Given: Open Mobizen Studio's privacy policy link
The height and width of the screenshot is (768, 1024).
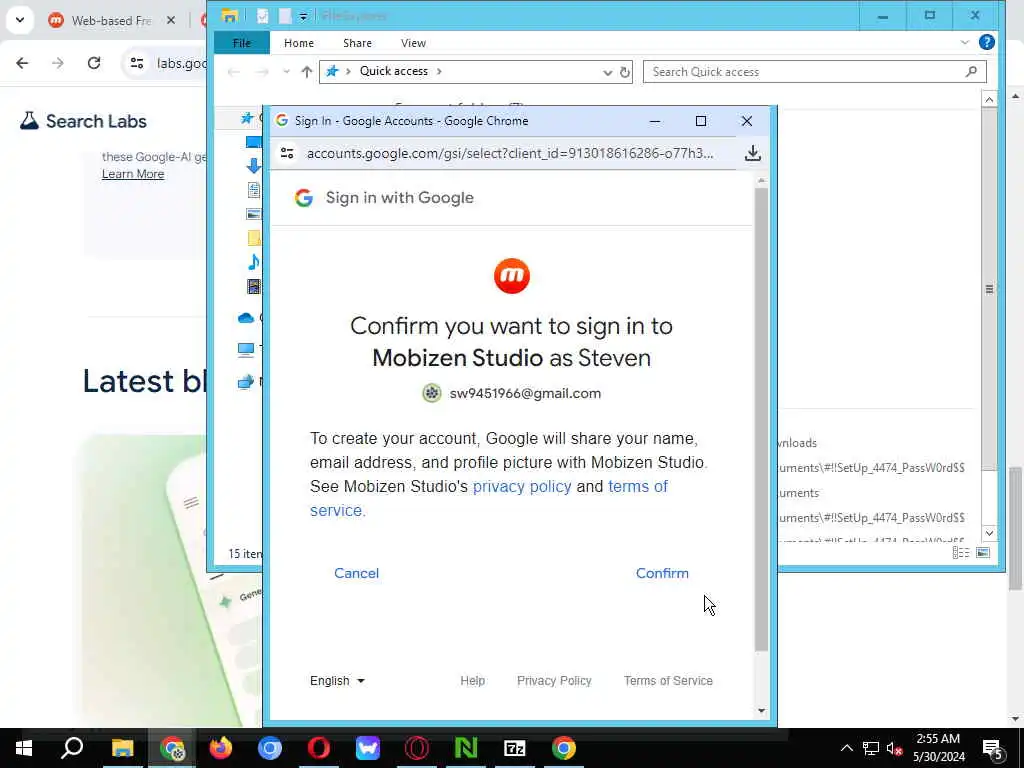Looking at the screenshot, I should coord(522,487).
